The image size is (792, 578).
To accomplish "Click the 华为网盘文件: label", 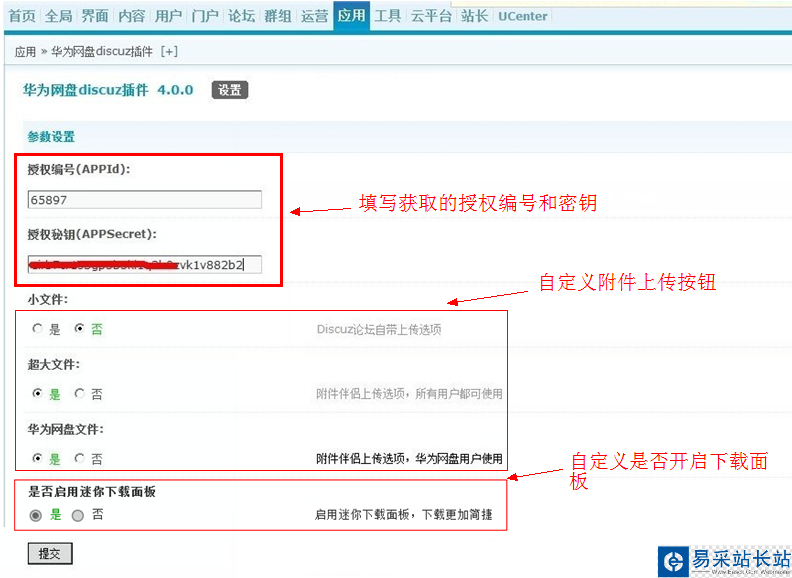I will click(66, 429).
